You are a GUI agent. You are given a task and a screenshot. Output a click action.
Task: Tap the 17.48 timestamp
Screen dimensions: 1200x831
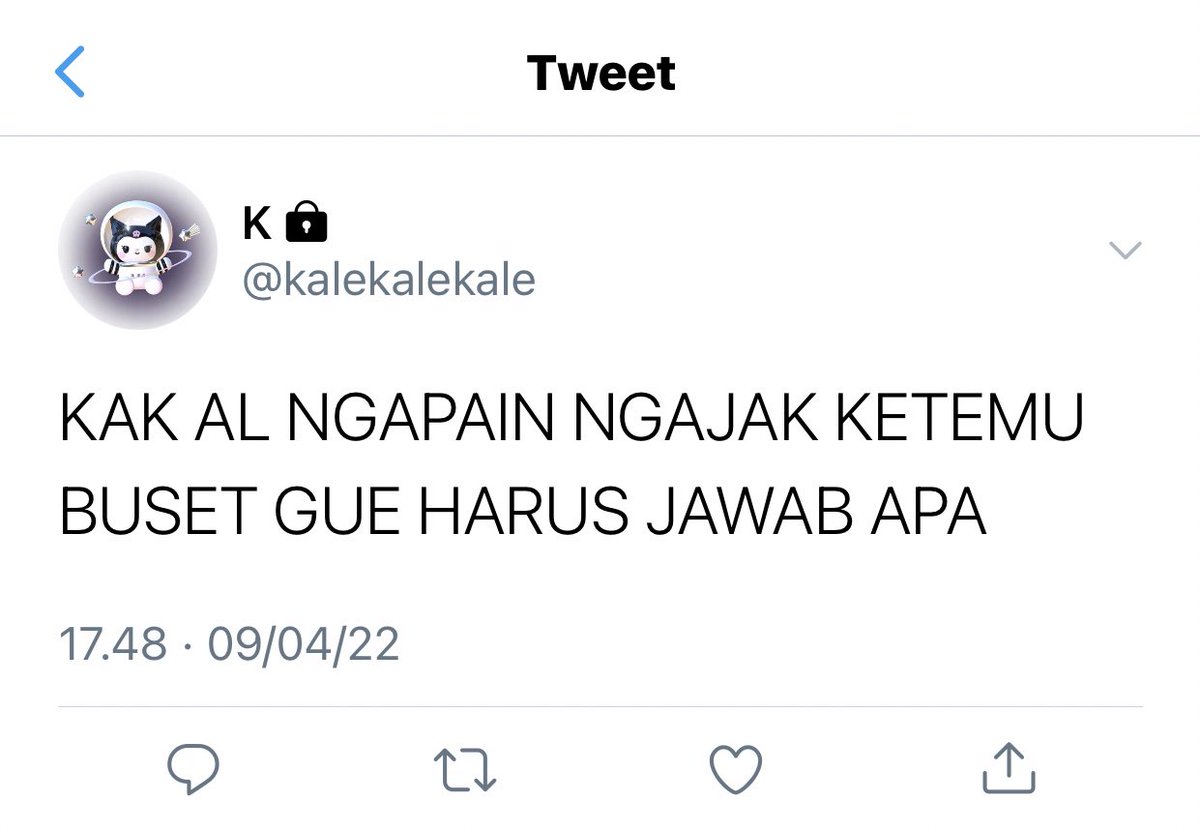coord(113,644)
